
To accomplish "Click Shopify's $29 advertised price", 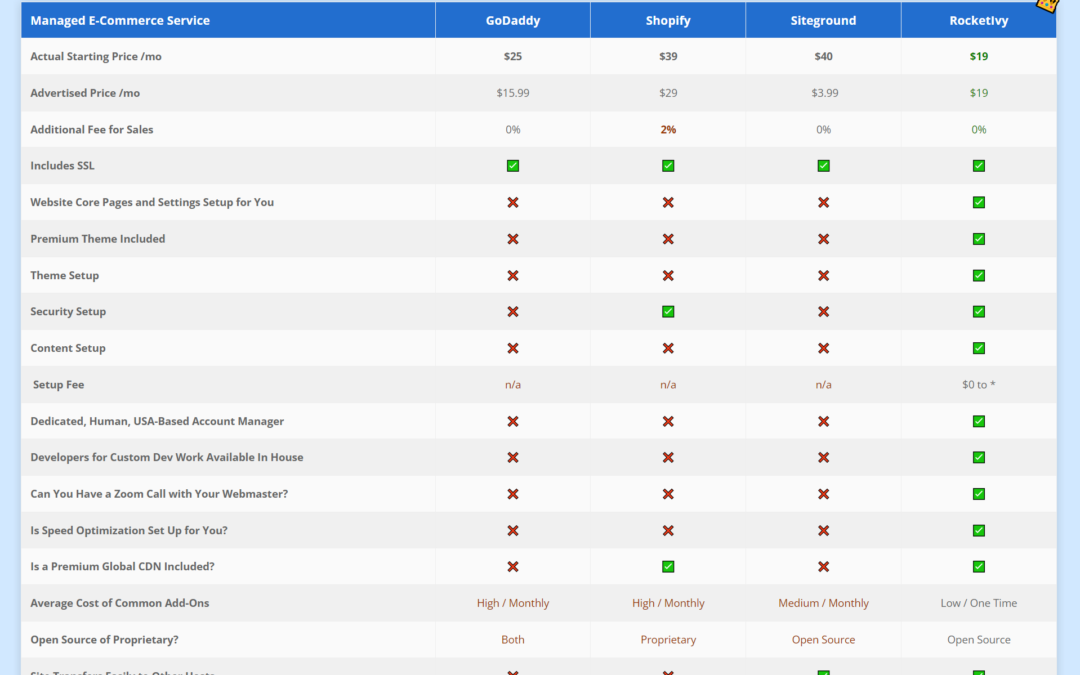I will (x=668, y=93).
